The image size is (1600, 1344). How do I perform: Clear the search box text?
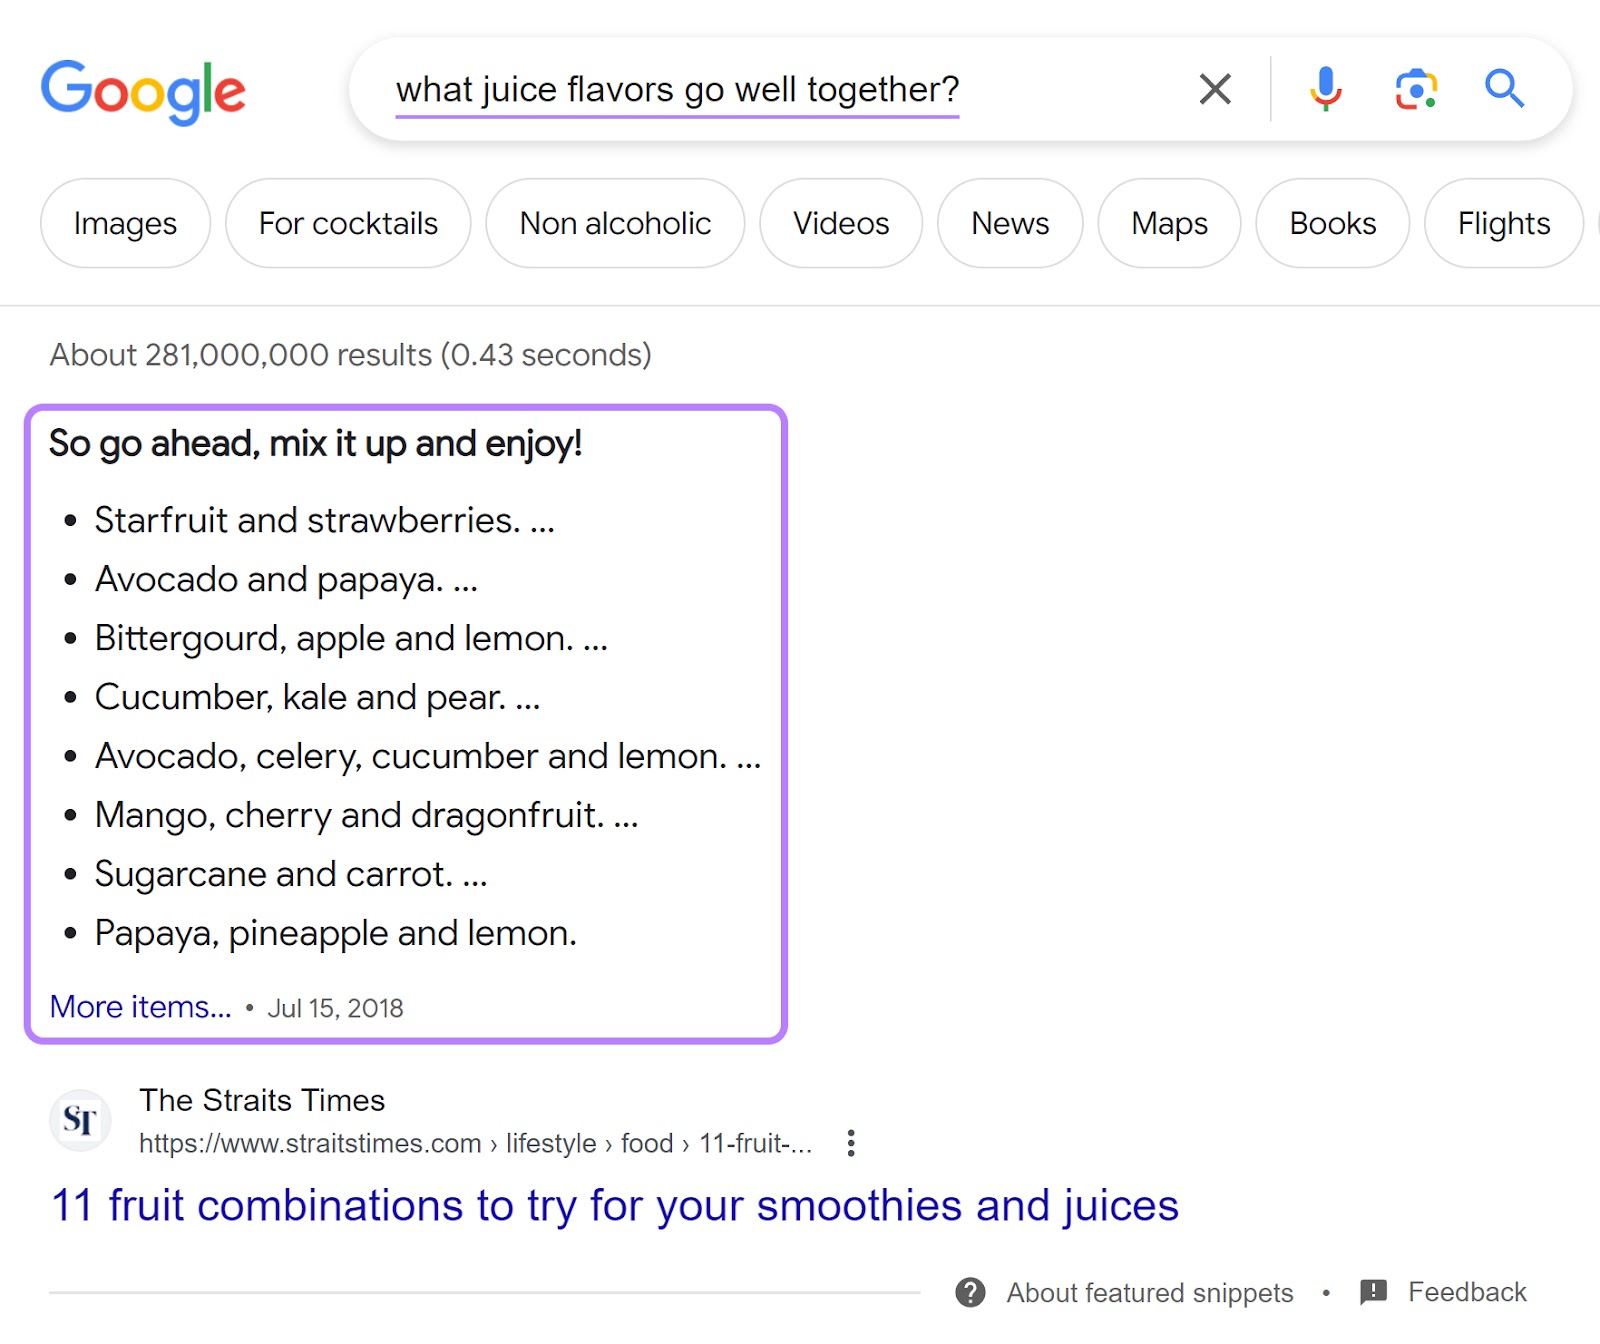[x=1215, y=89]
